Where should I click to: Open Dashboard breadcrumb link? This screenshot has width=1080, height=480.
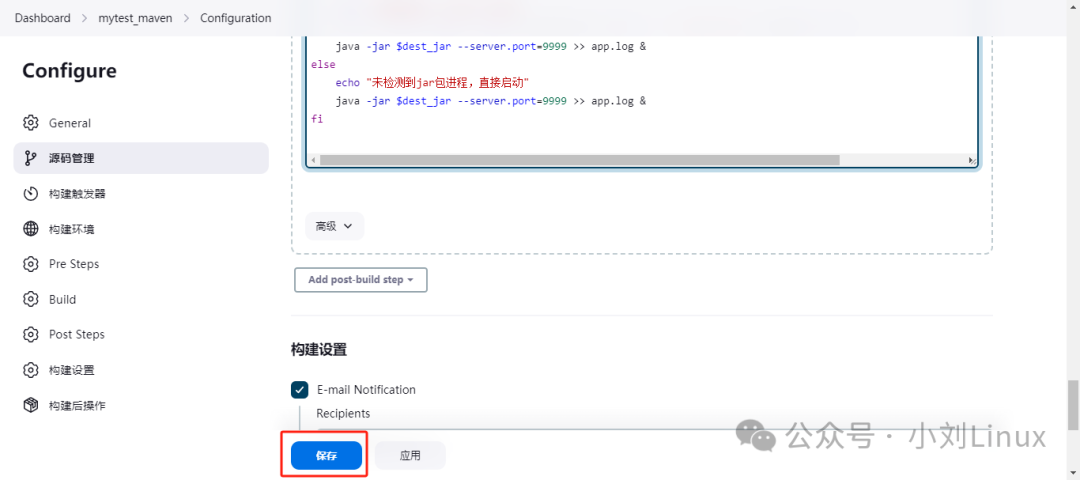pos(43,18)
